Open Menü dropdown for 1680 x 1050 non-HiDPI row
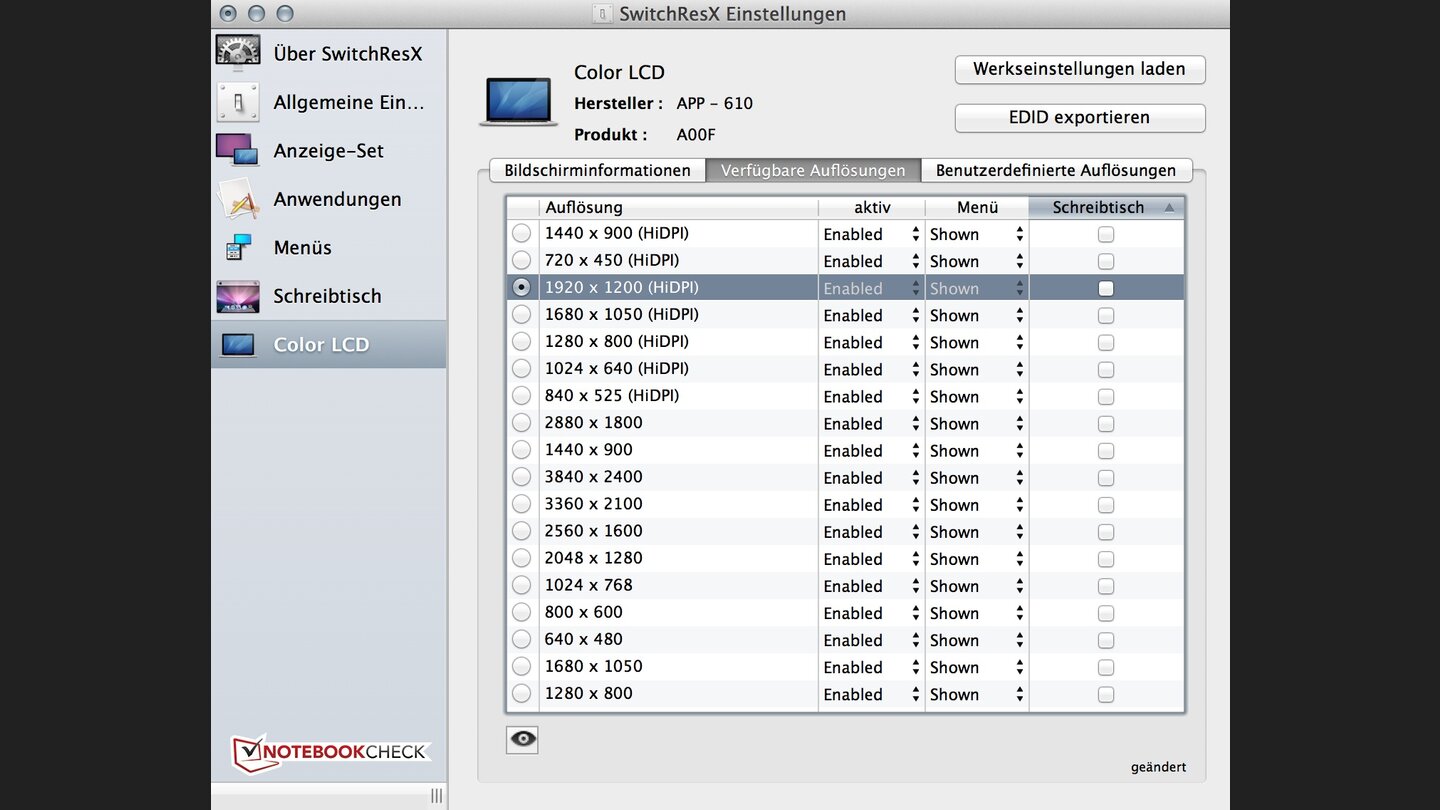Viewport: 1440px width, 810px height. 977,666
